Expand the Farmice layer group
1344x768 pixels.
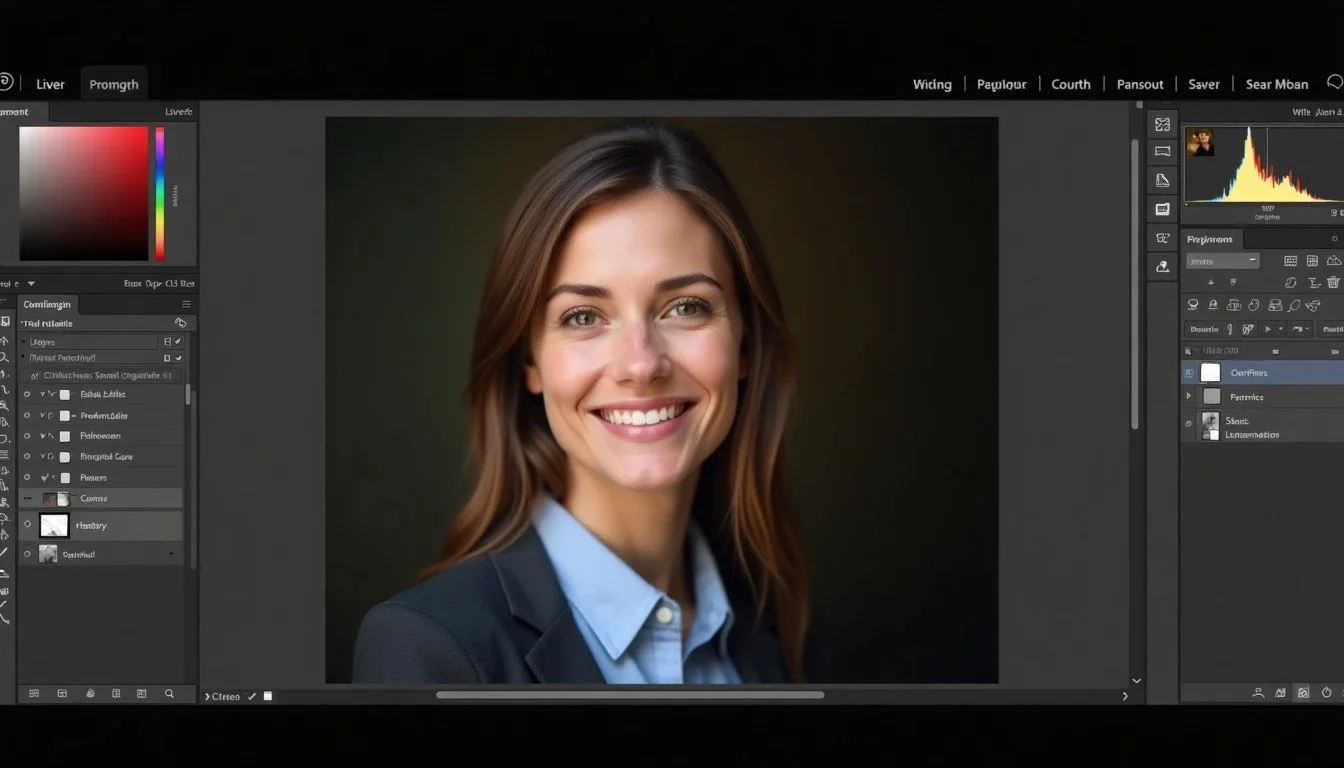[x=1189, y=396]
